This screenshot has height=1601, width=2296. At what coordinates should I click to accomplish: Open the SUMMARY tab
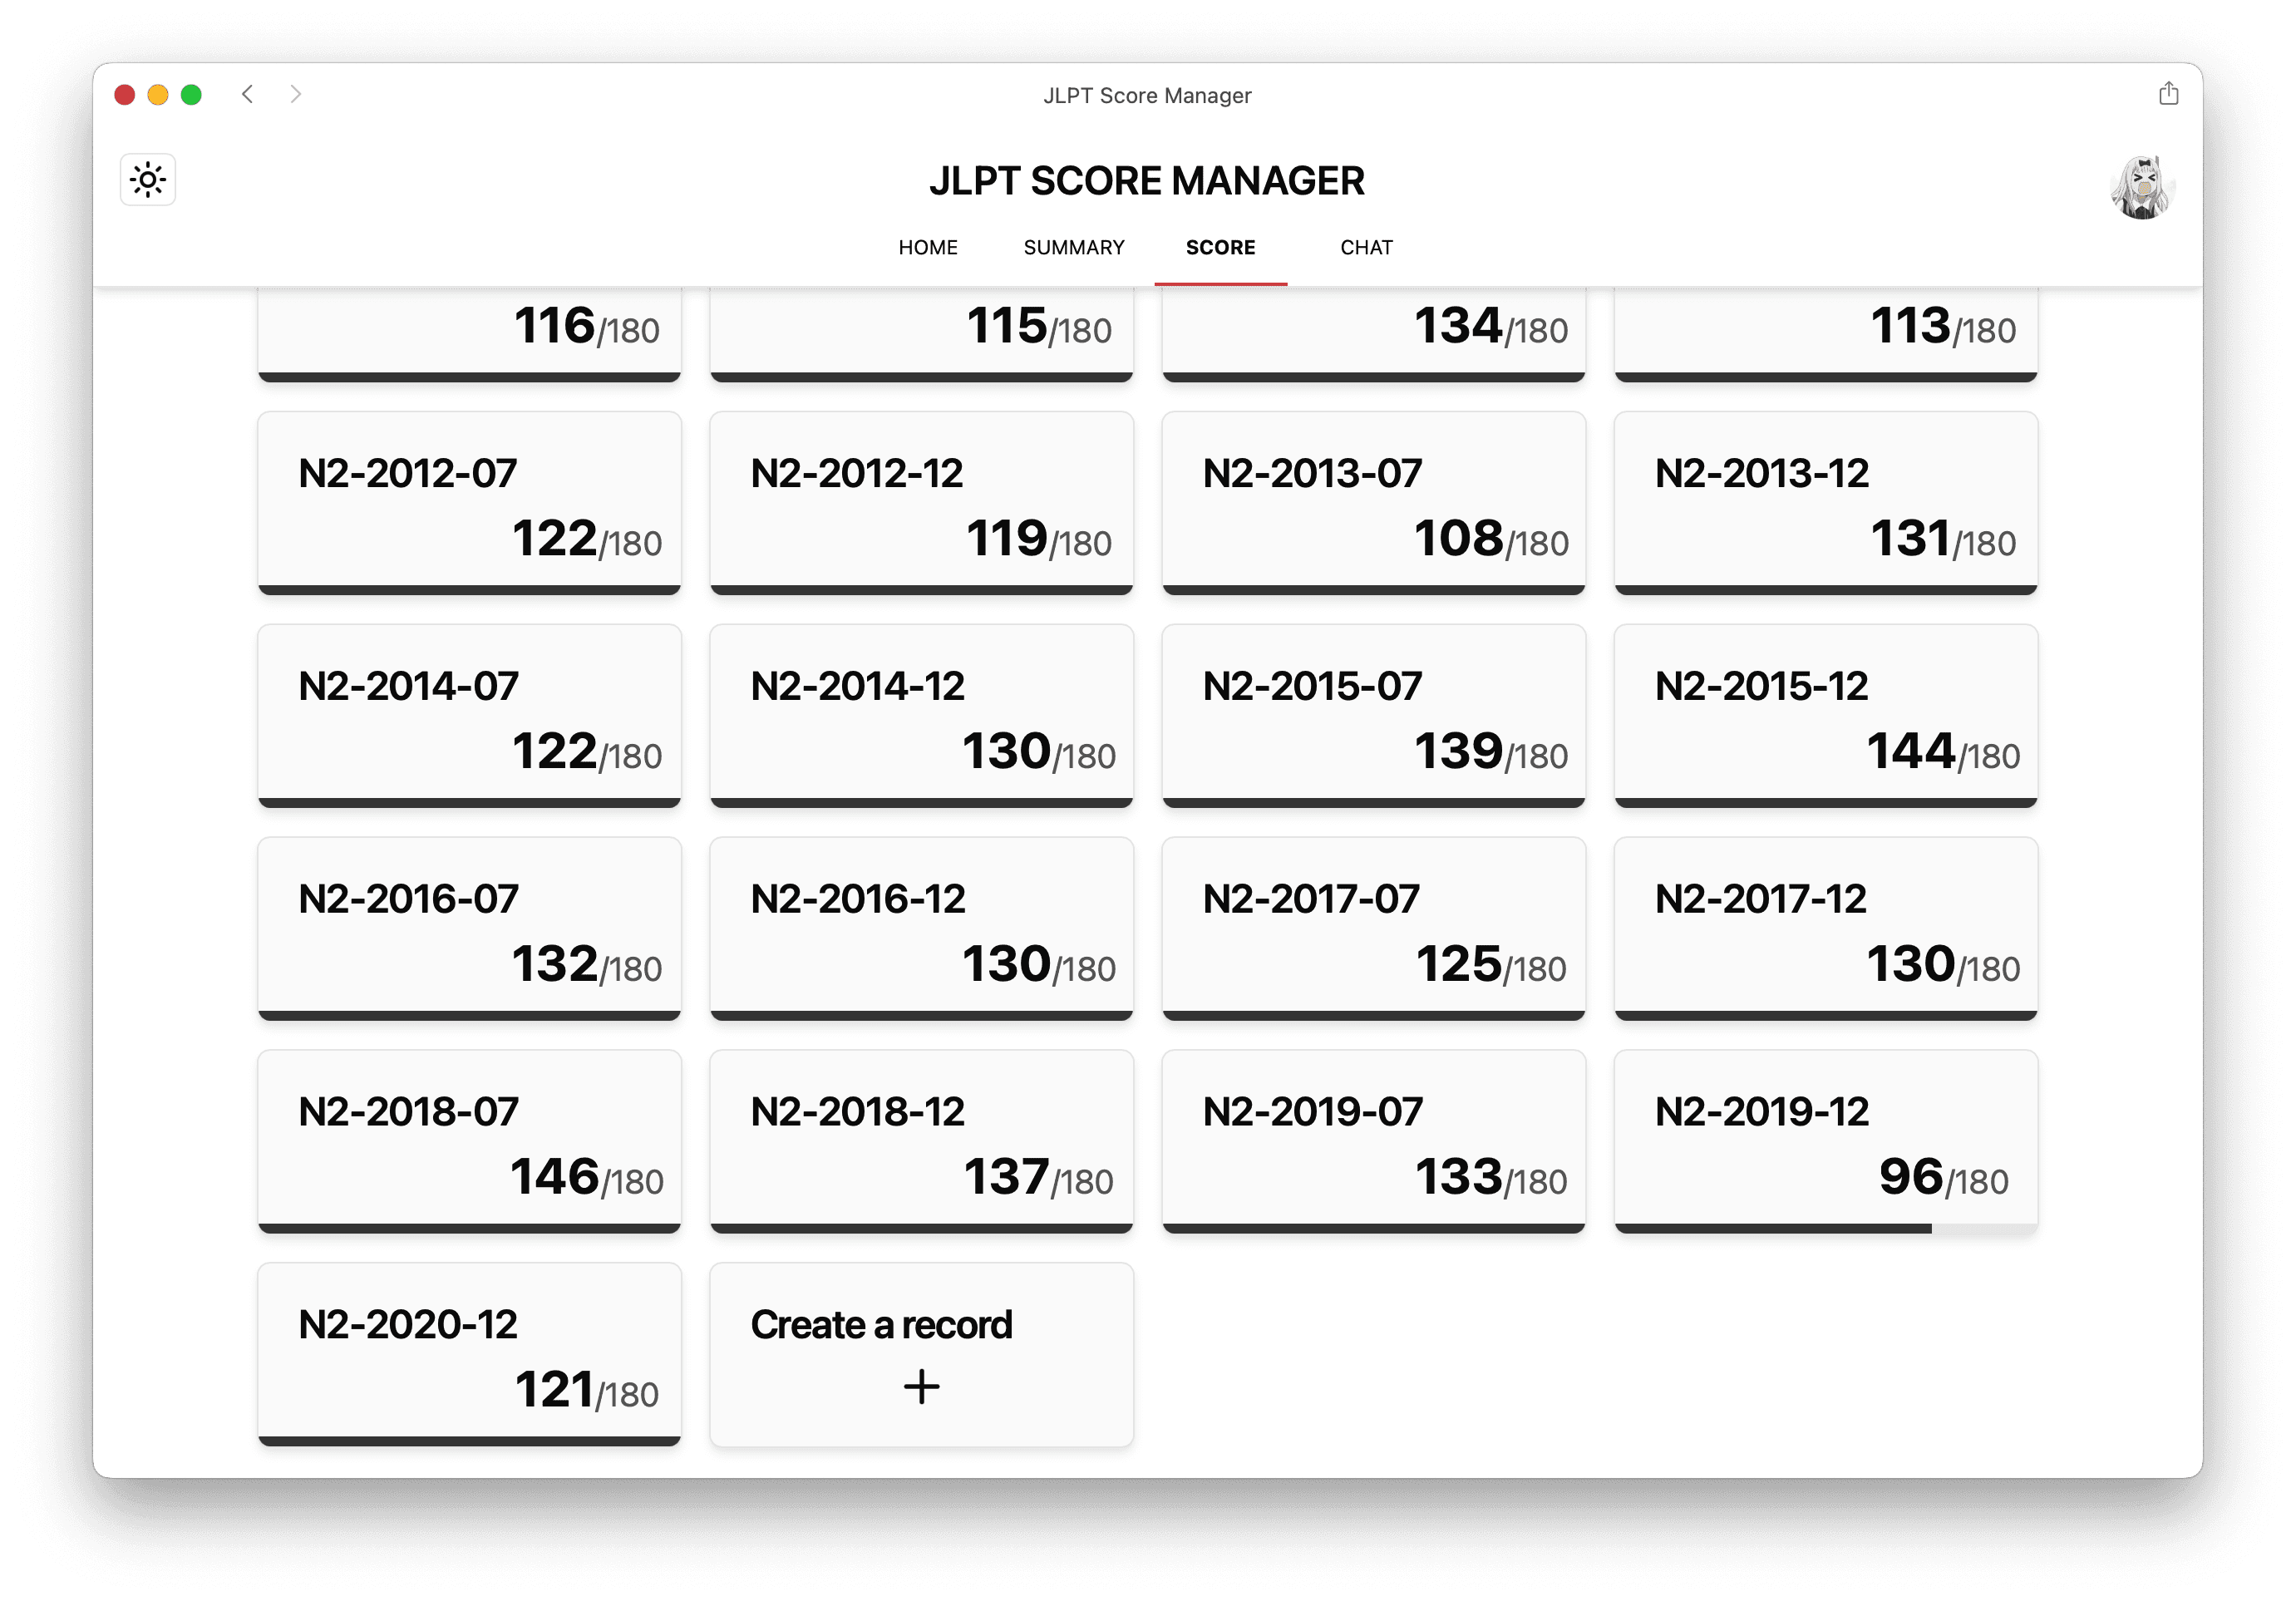coord(1072,246)
